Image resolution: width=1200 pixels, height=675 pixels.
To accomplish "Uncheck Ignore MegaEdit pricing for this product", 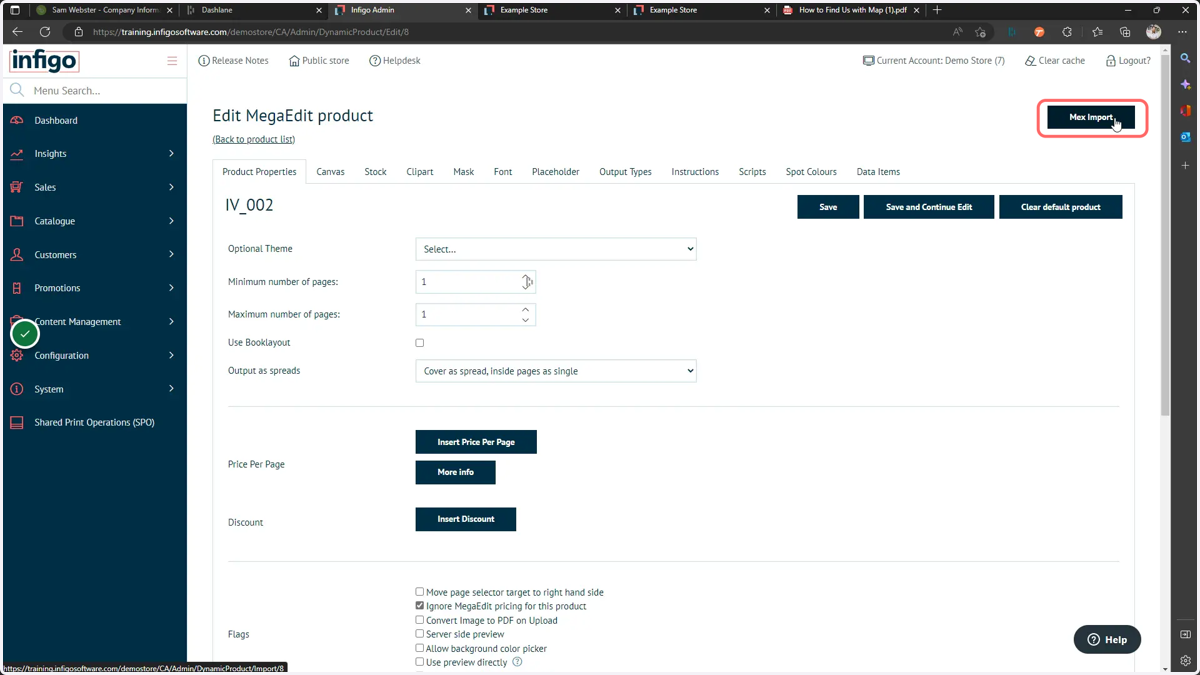I will click(x=420, y=606).
